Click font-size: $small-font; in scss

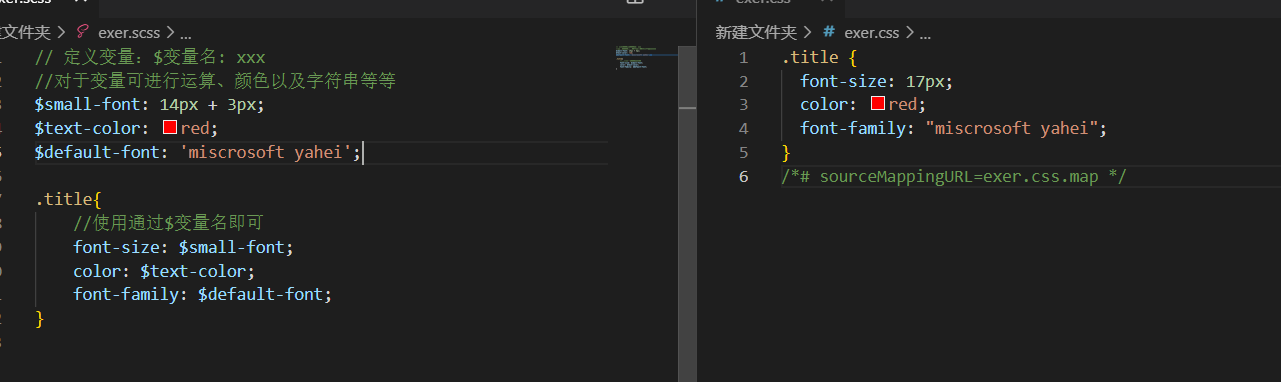(x=183, y=247)
